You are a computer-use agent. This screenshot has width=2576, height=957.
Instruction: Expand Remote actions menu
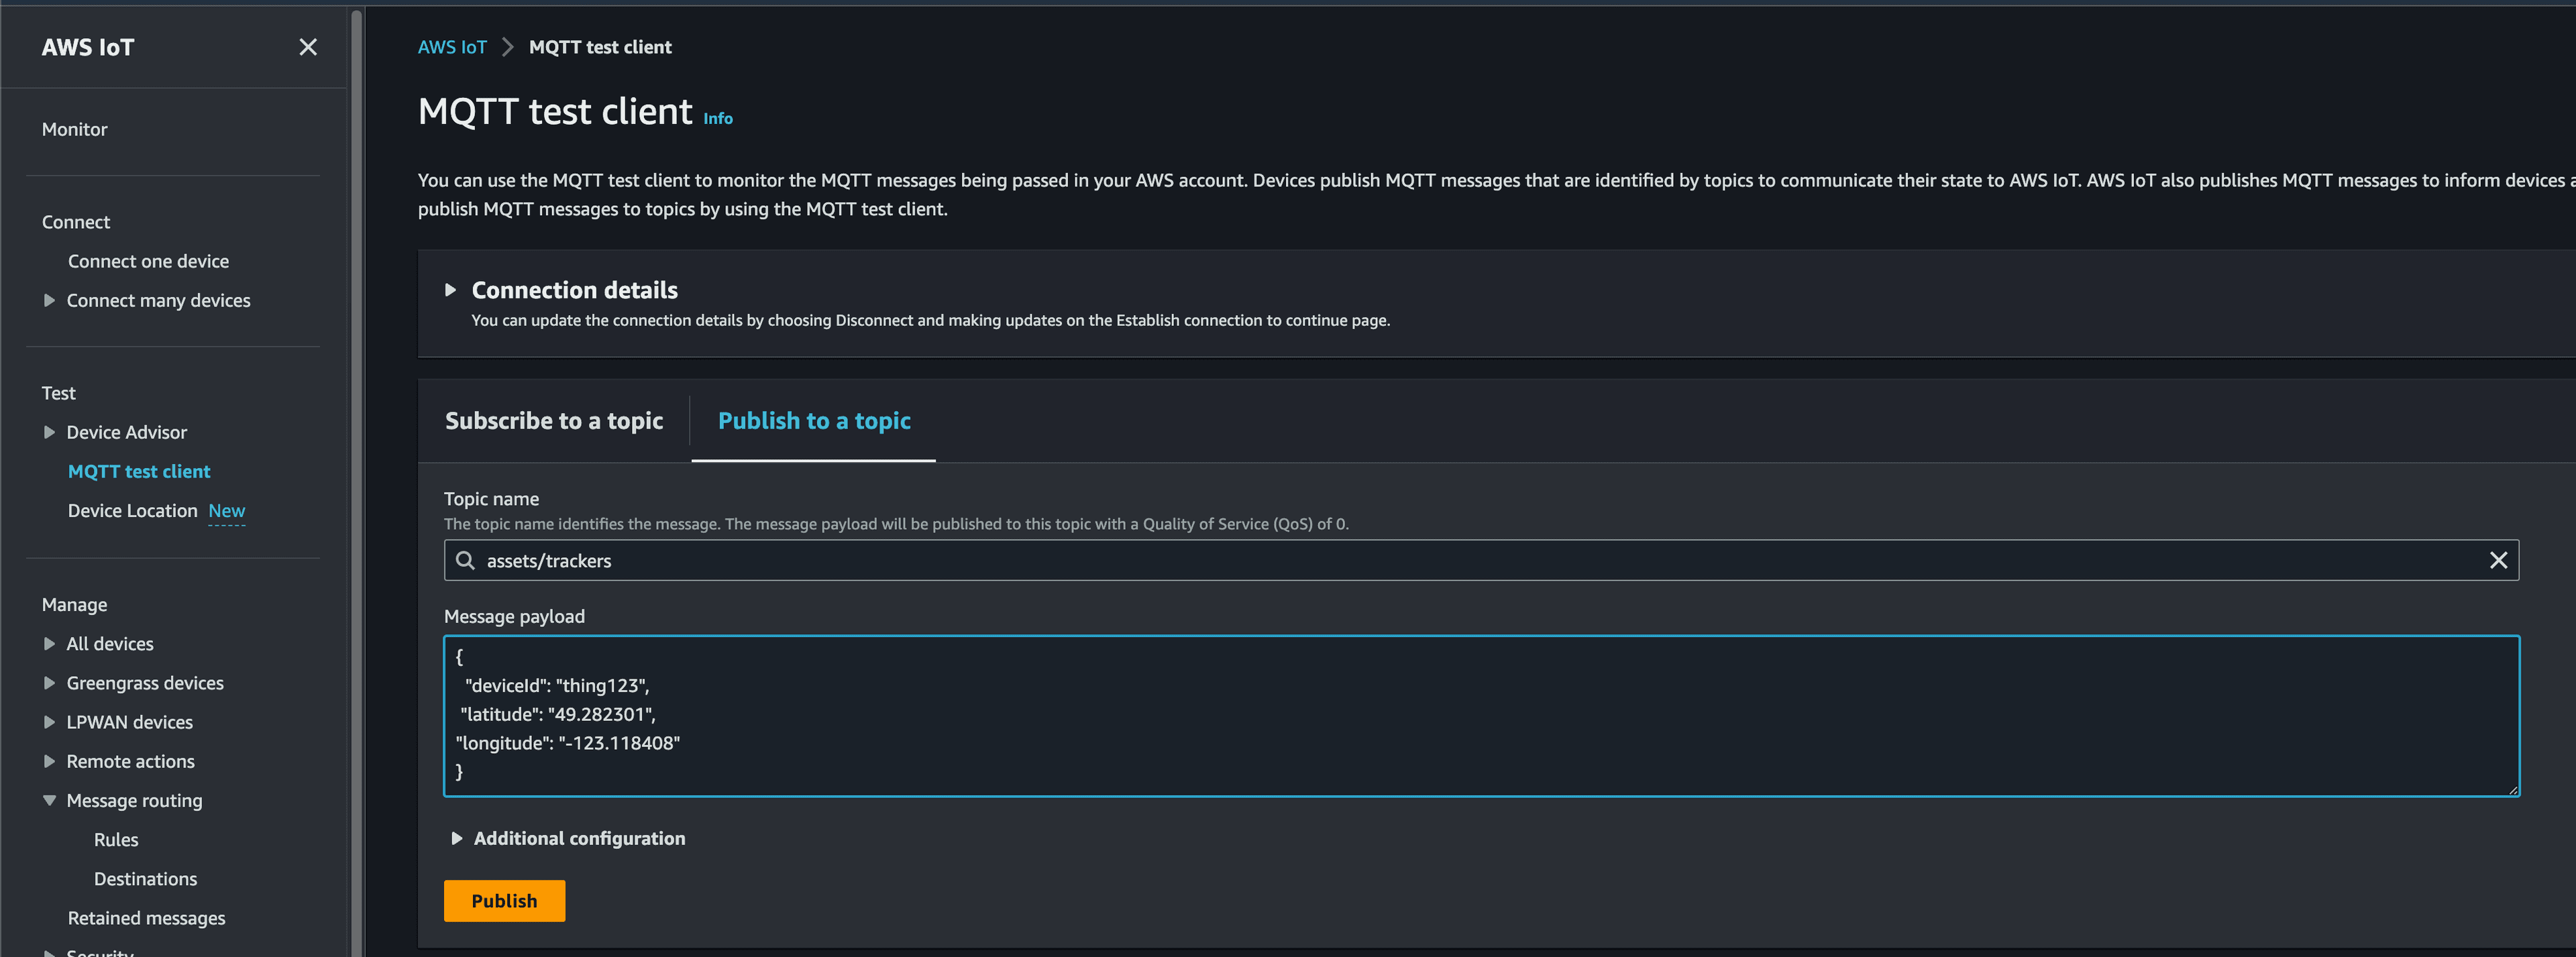[49, 761]
